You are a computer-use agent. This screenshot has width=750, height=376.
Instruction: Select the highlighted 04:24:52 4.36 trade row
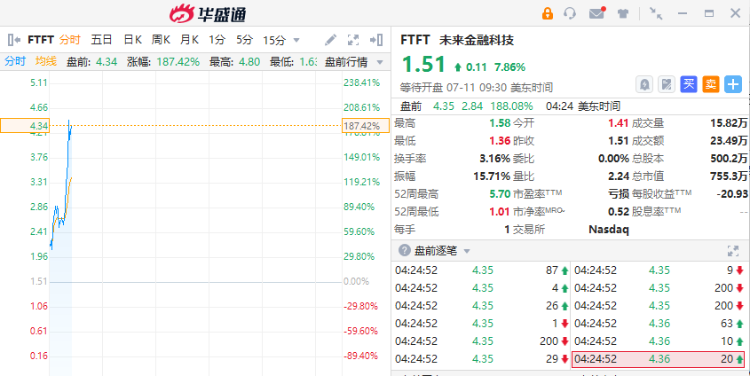659,359
